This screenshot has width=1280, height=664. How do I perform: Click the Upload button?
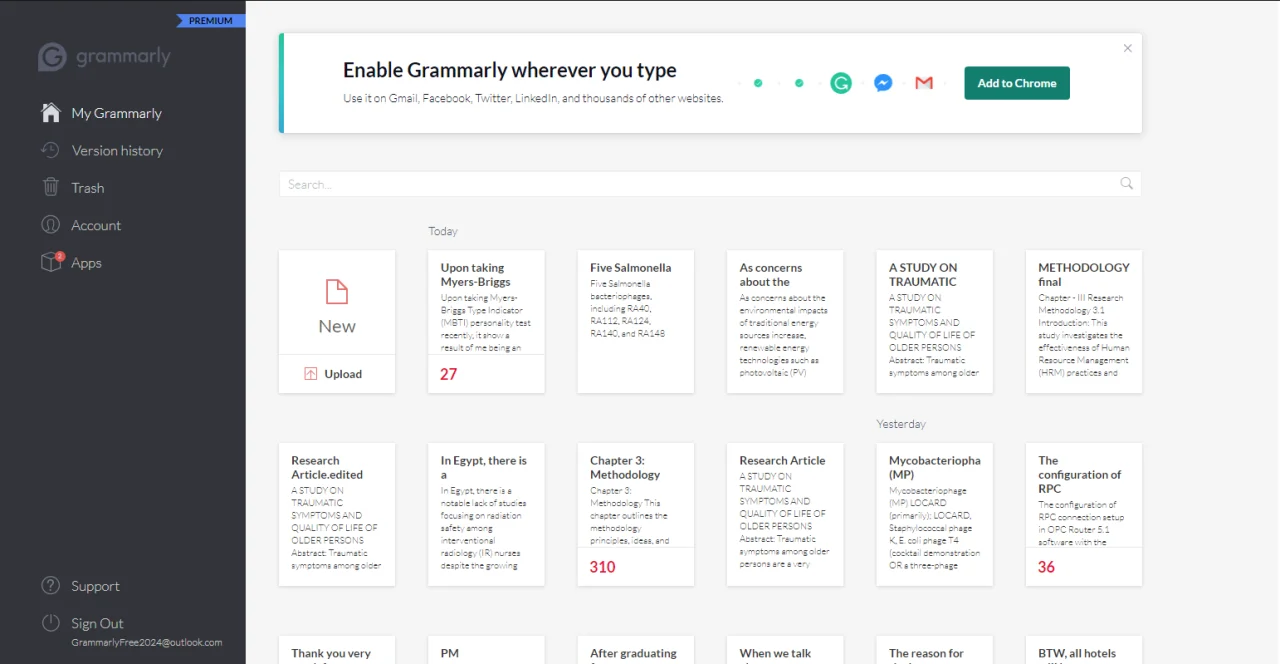click(x=337, y=374)
